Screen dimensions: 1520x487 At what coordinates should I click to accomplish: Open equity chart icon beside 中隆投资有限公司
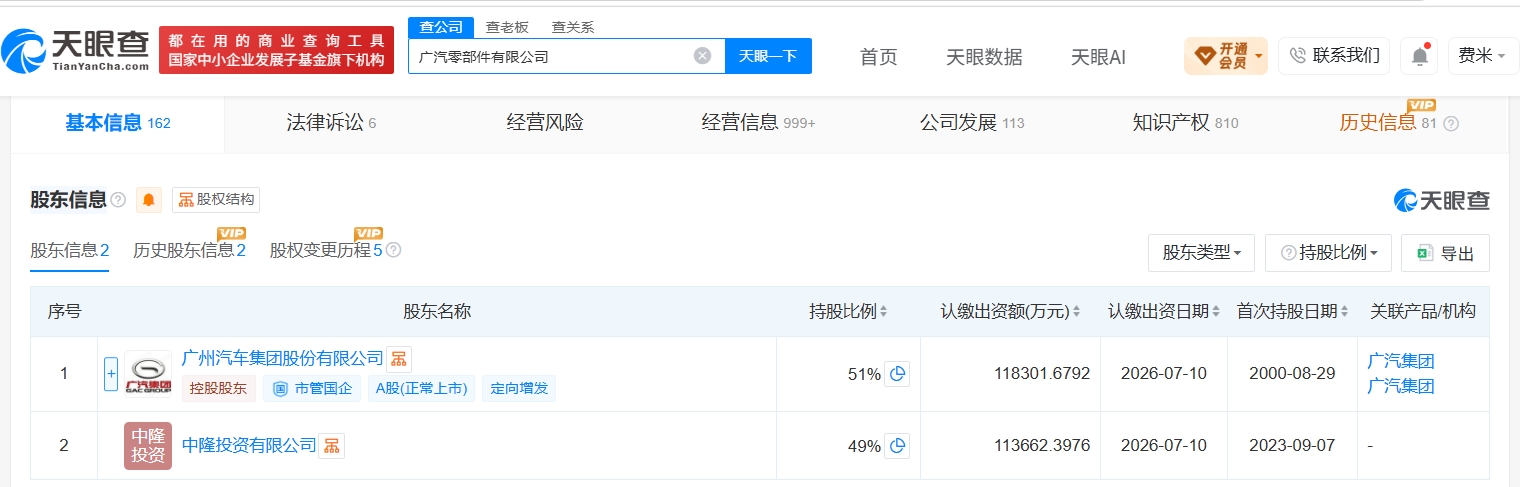click(x=331, y=446)
